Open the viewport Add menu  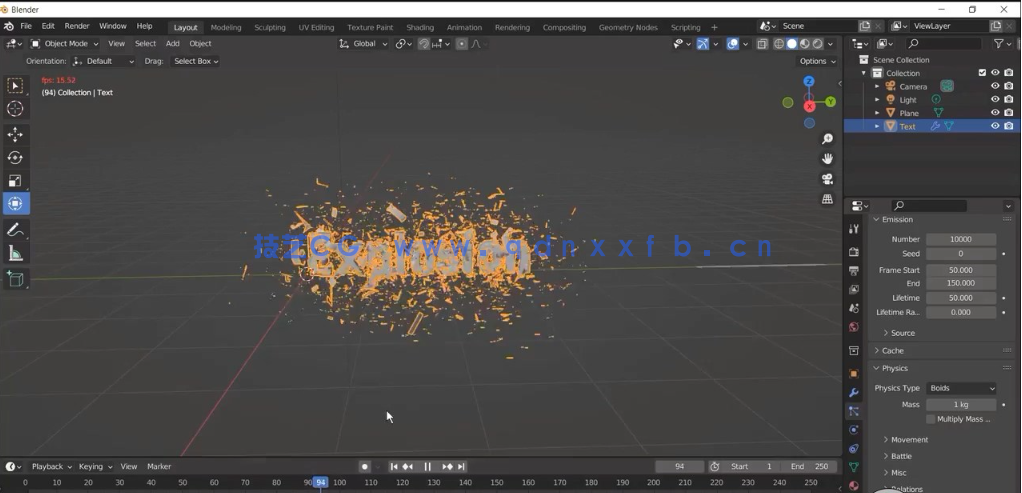[x=173, y=44]
